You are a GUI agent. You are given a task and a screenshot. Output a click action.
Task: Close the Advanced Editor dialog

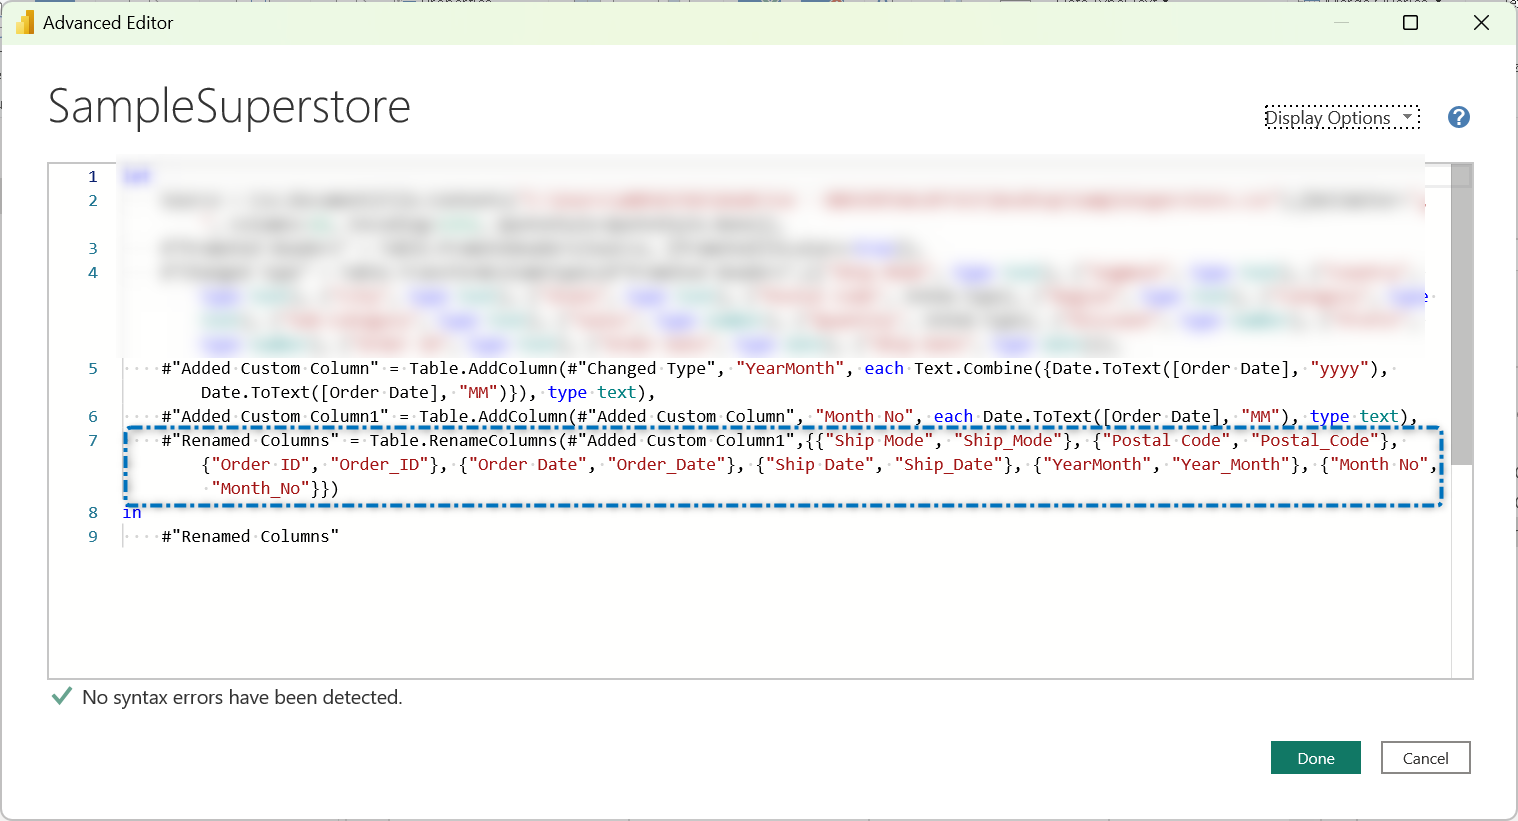click(x=1481, y=23)
